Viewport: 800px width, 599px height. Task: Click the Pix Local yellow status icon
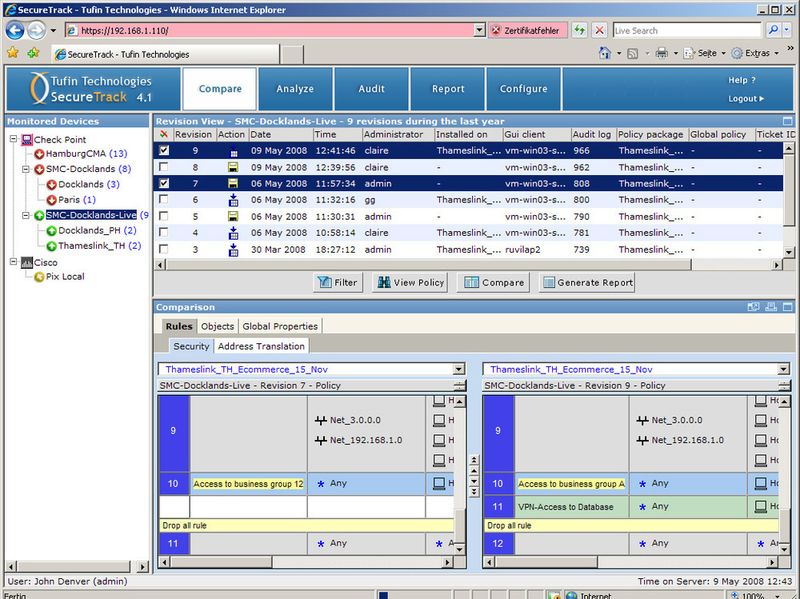(39, 277)
